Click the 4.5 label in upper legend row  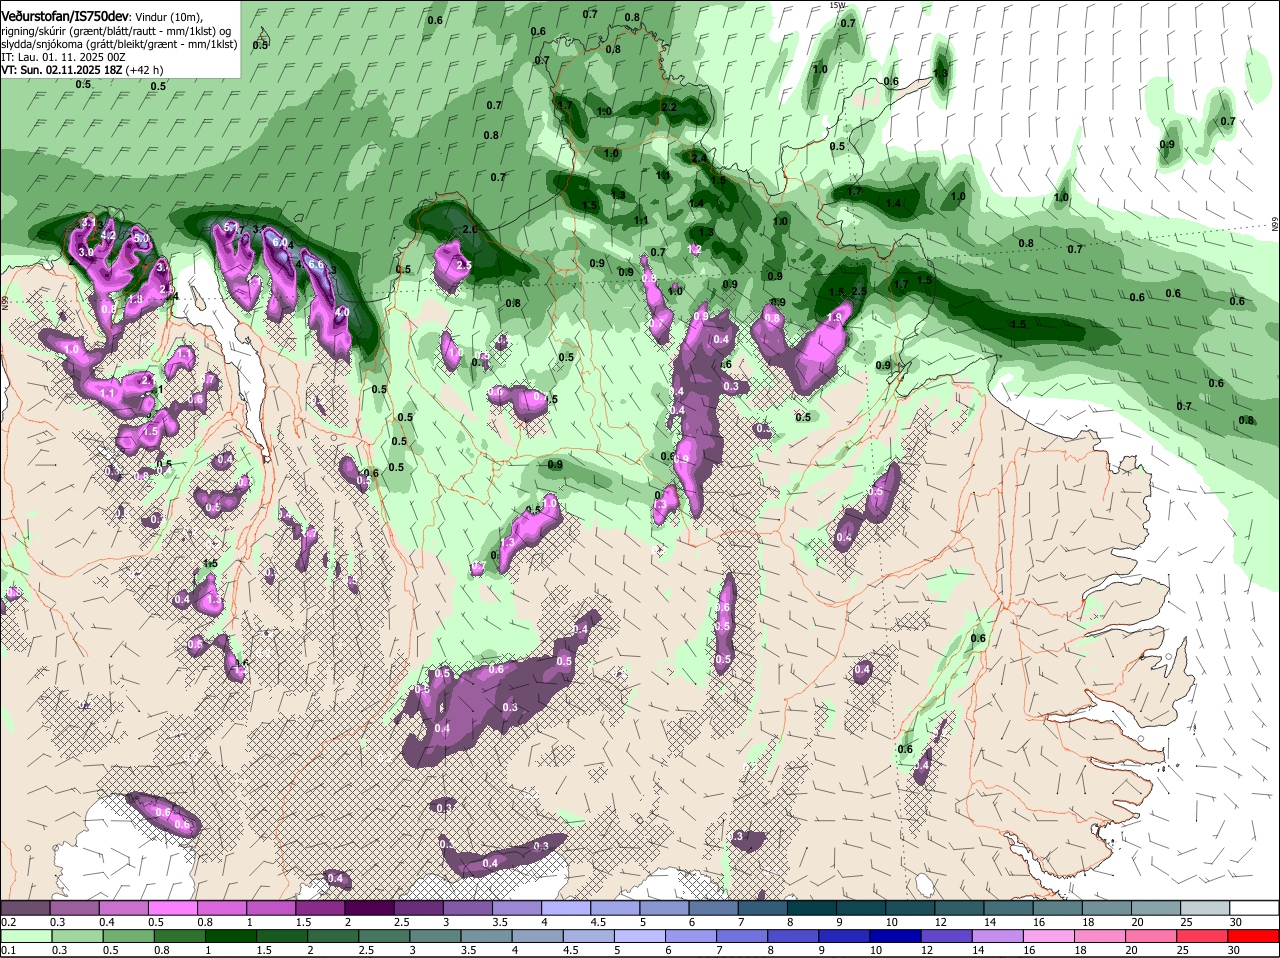(x=598, y=922)
